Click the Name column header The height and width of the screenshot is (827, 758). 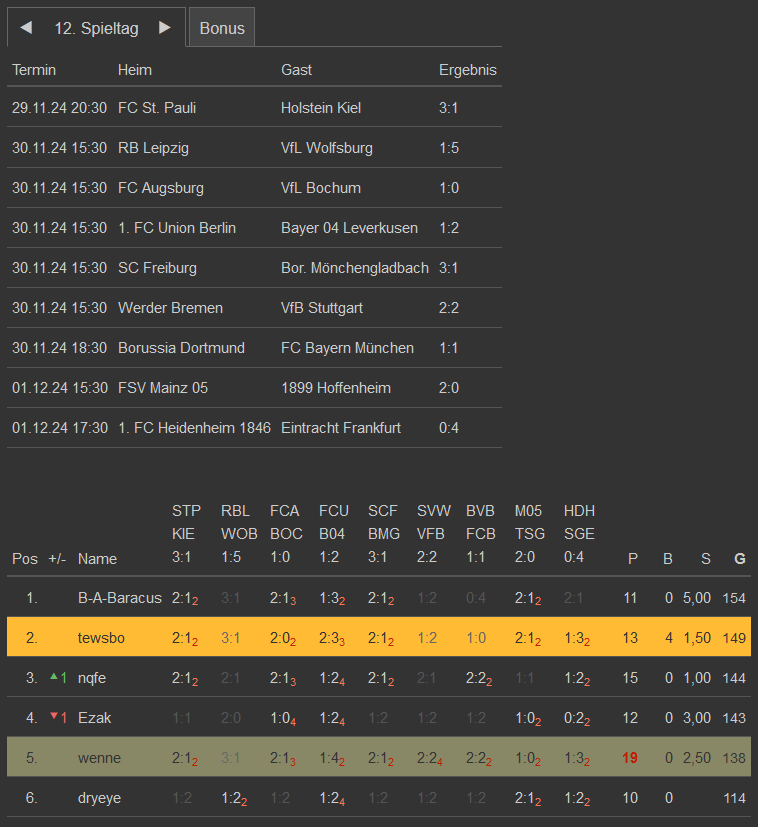click(x=97, y=559)
